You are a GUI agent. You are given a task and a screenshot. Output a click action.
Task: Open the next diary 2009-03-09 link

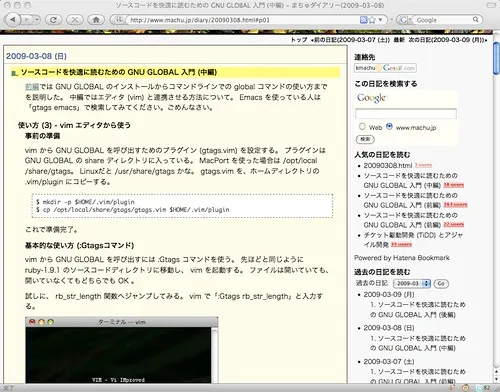[448, 40]
